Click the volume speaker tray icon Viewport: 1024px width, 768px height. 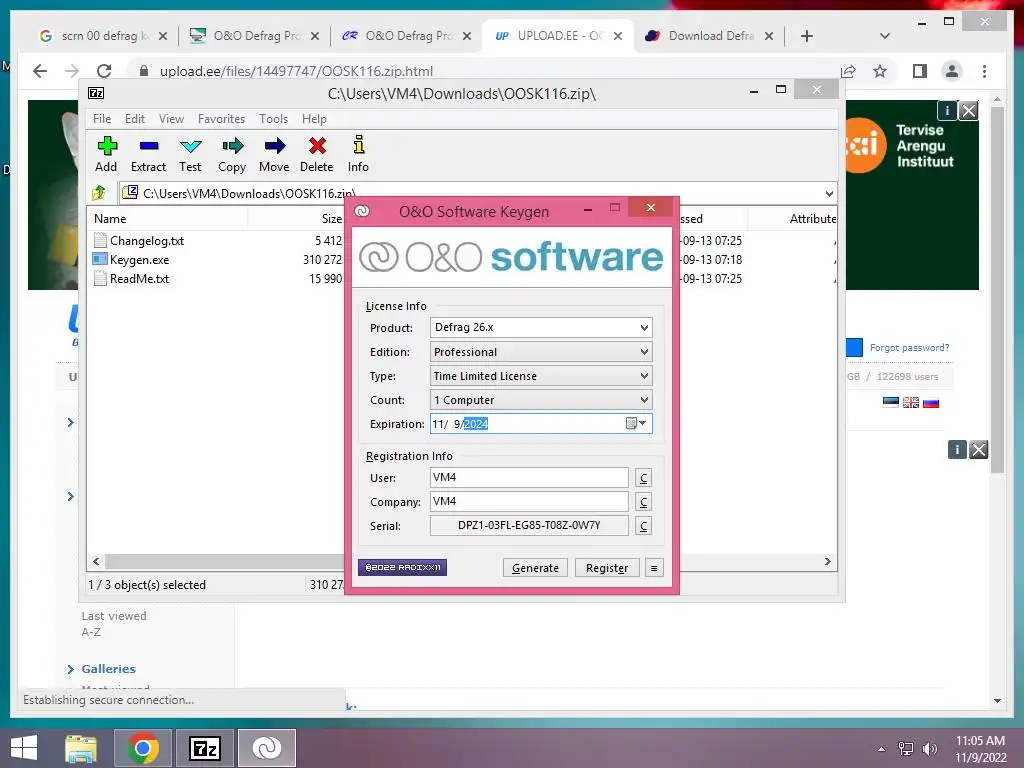click(930, 749)
